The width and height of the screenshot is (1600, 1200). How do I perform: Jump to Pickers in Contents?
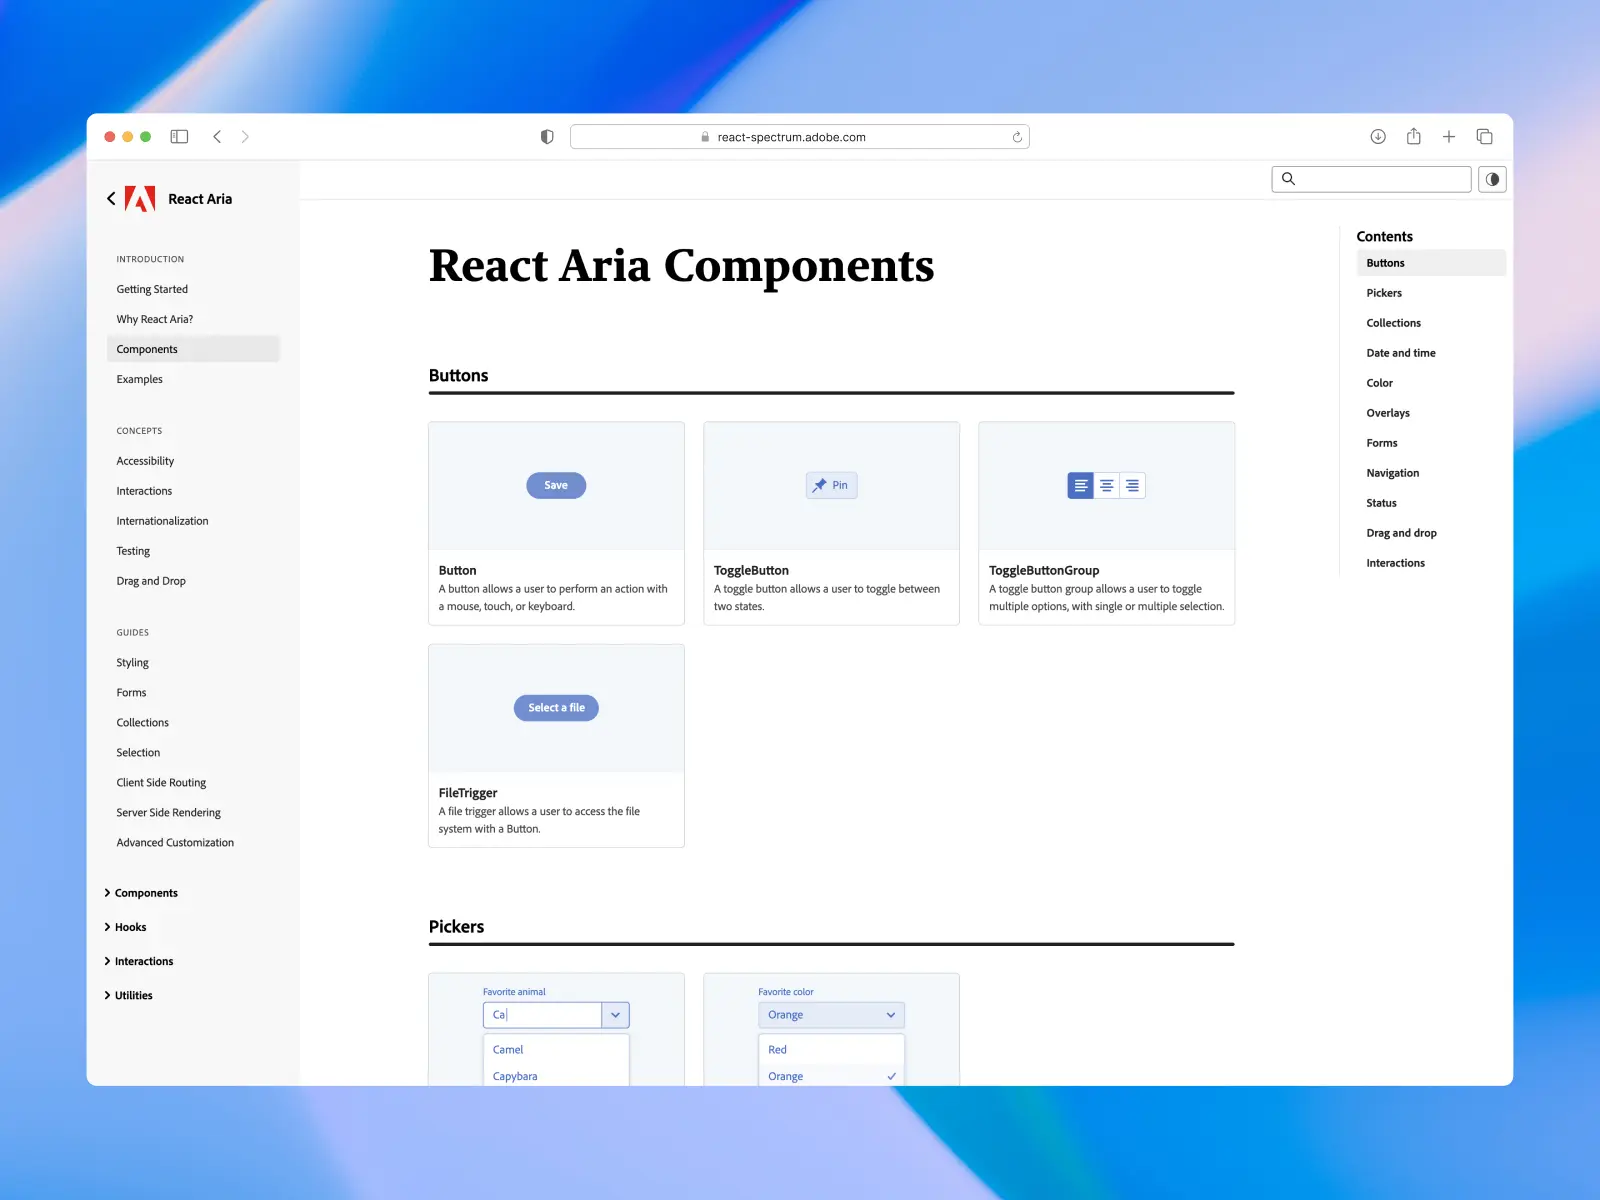click(x=1384, y=293)
